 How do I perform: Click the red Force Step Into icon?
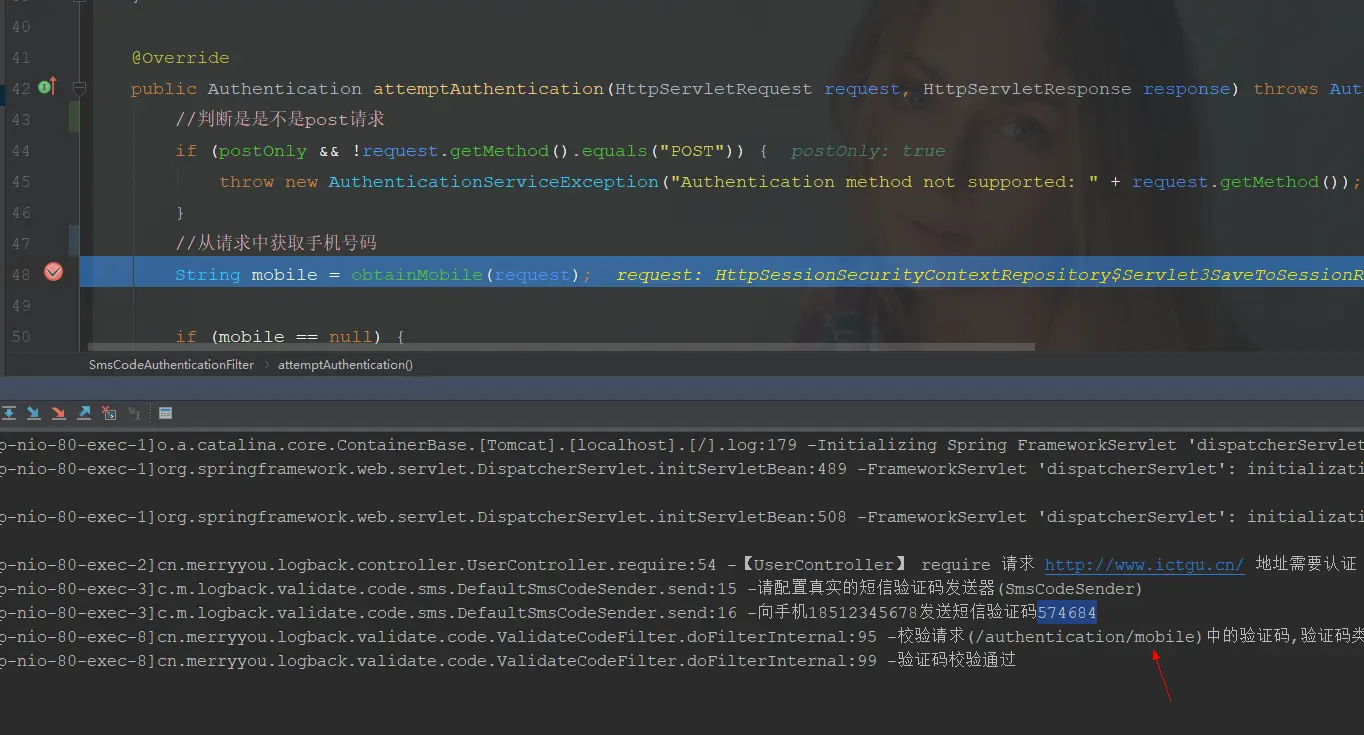tap(59, 412)
